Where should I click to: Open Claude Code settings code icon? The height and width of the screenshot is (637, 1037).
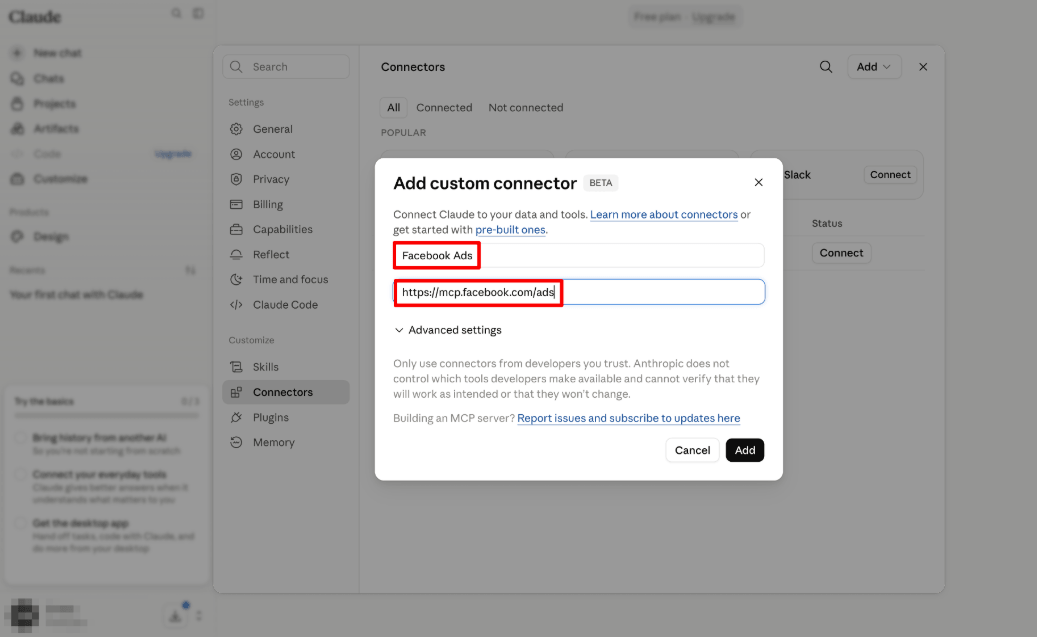(x=236, y=305)
